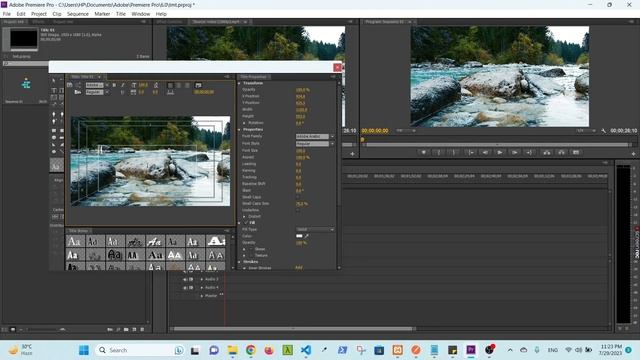Toggle the Underline checkbox

click(298, 210)
